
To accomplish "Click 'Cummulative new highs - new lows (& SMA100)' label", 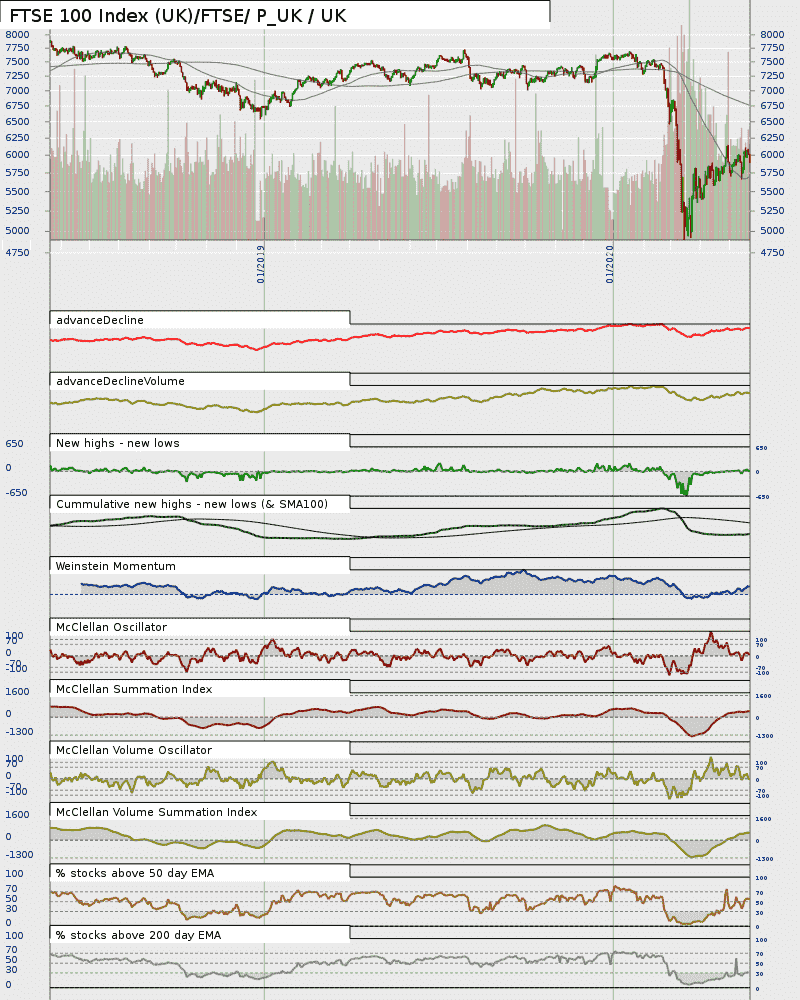I will pyautogui.click(x=191, y=504).
